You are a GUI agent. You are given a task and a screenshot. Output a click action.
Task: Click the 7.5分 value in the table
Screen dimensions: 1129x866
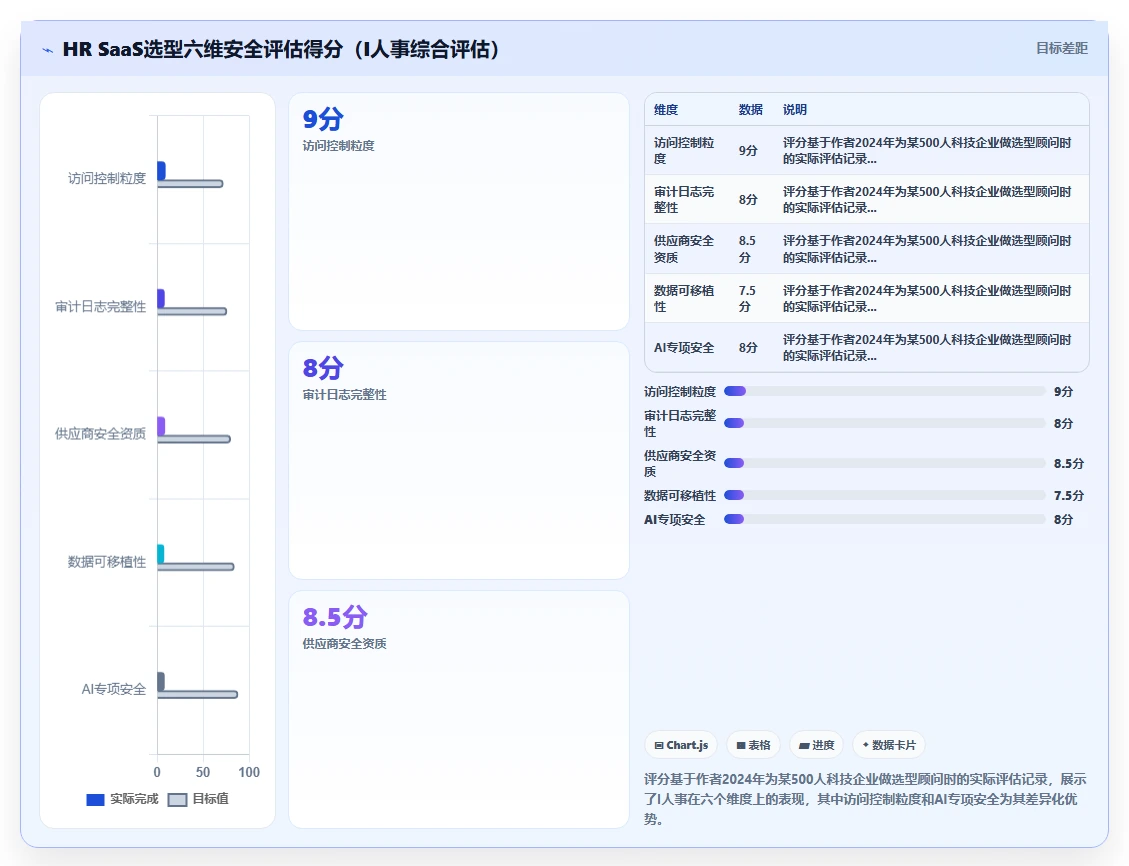tap(747, 298)
